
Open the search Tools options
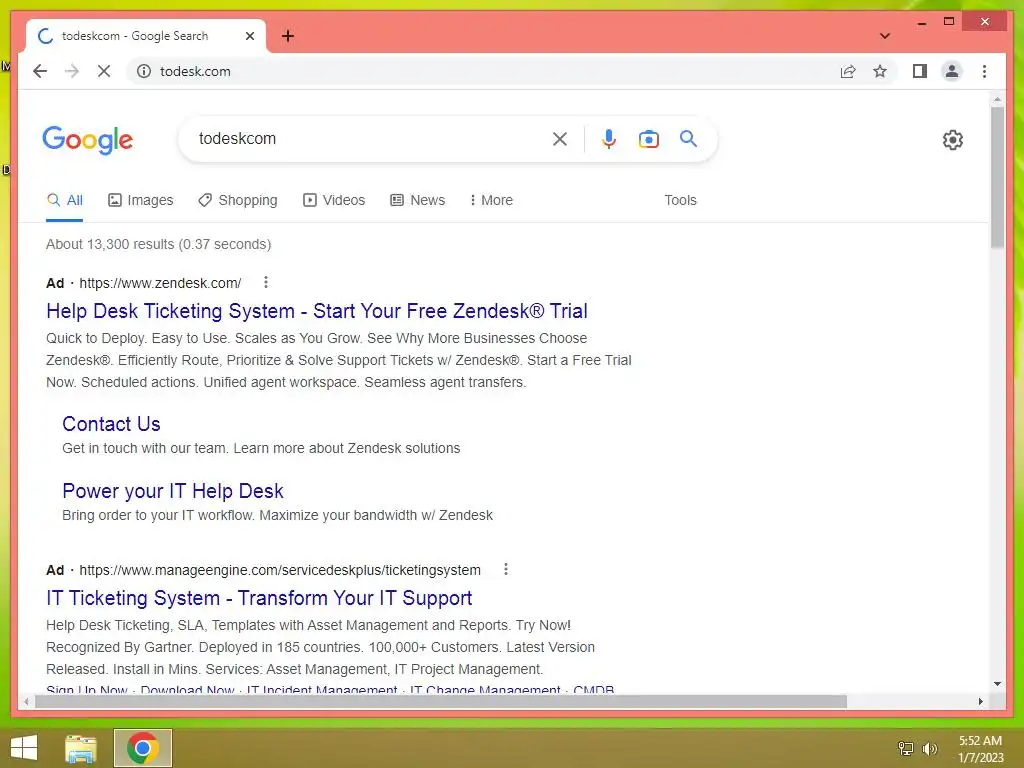680,200
